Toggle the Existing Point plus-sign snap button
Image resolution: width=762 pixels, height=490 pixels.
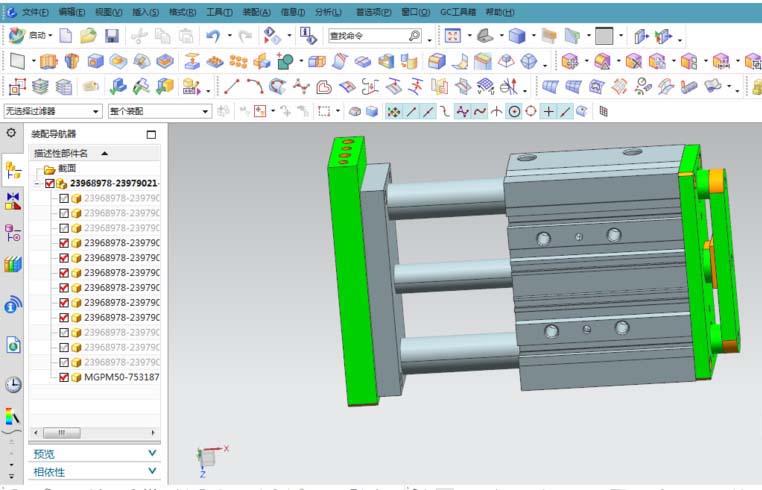tap(548, 112)
